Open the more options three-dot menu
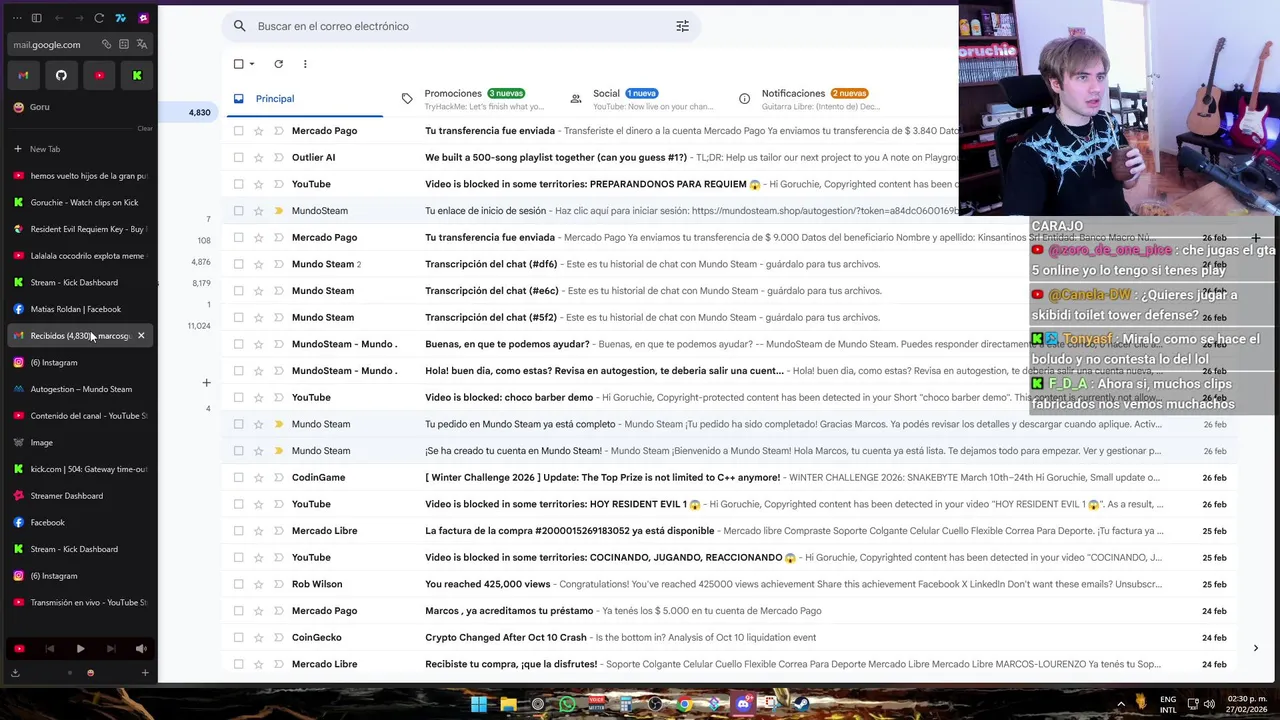This screenshot has height=720, width=1280. tap(305, 64)
